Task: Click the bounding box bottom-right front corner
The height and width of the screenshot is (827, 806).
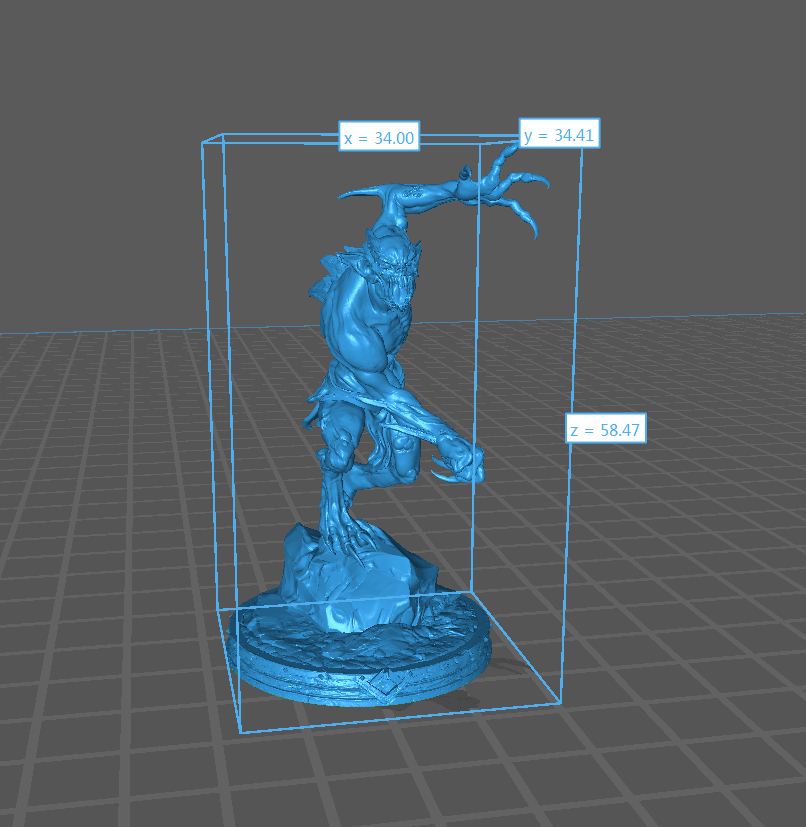Action: 558,702
